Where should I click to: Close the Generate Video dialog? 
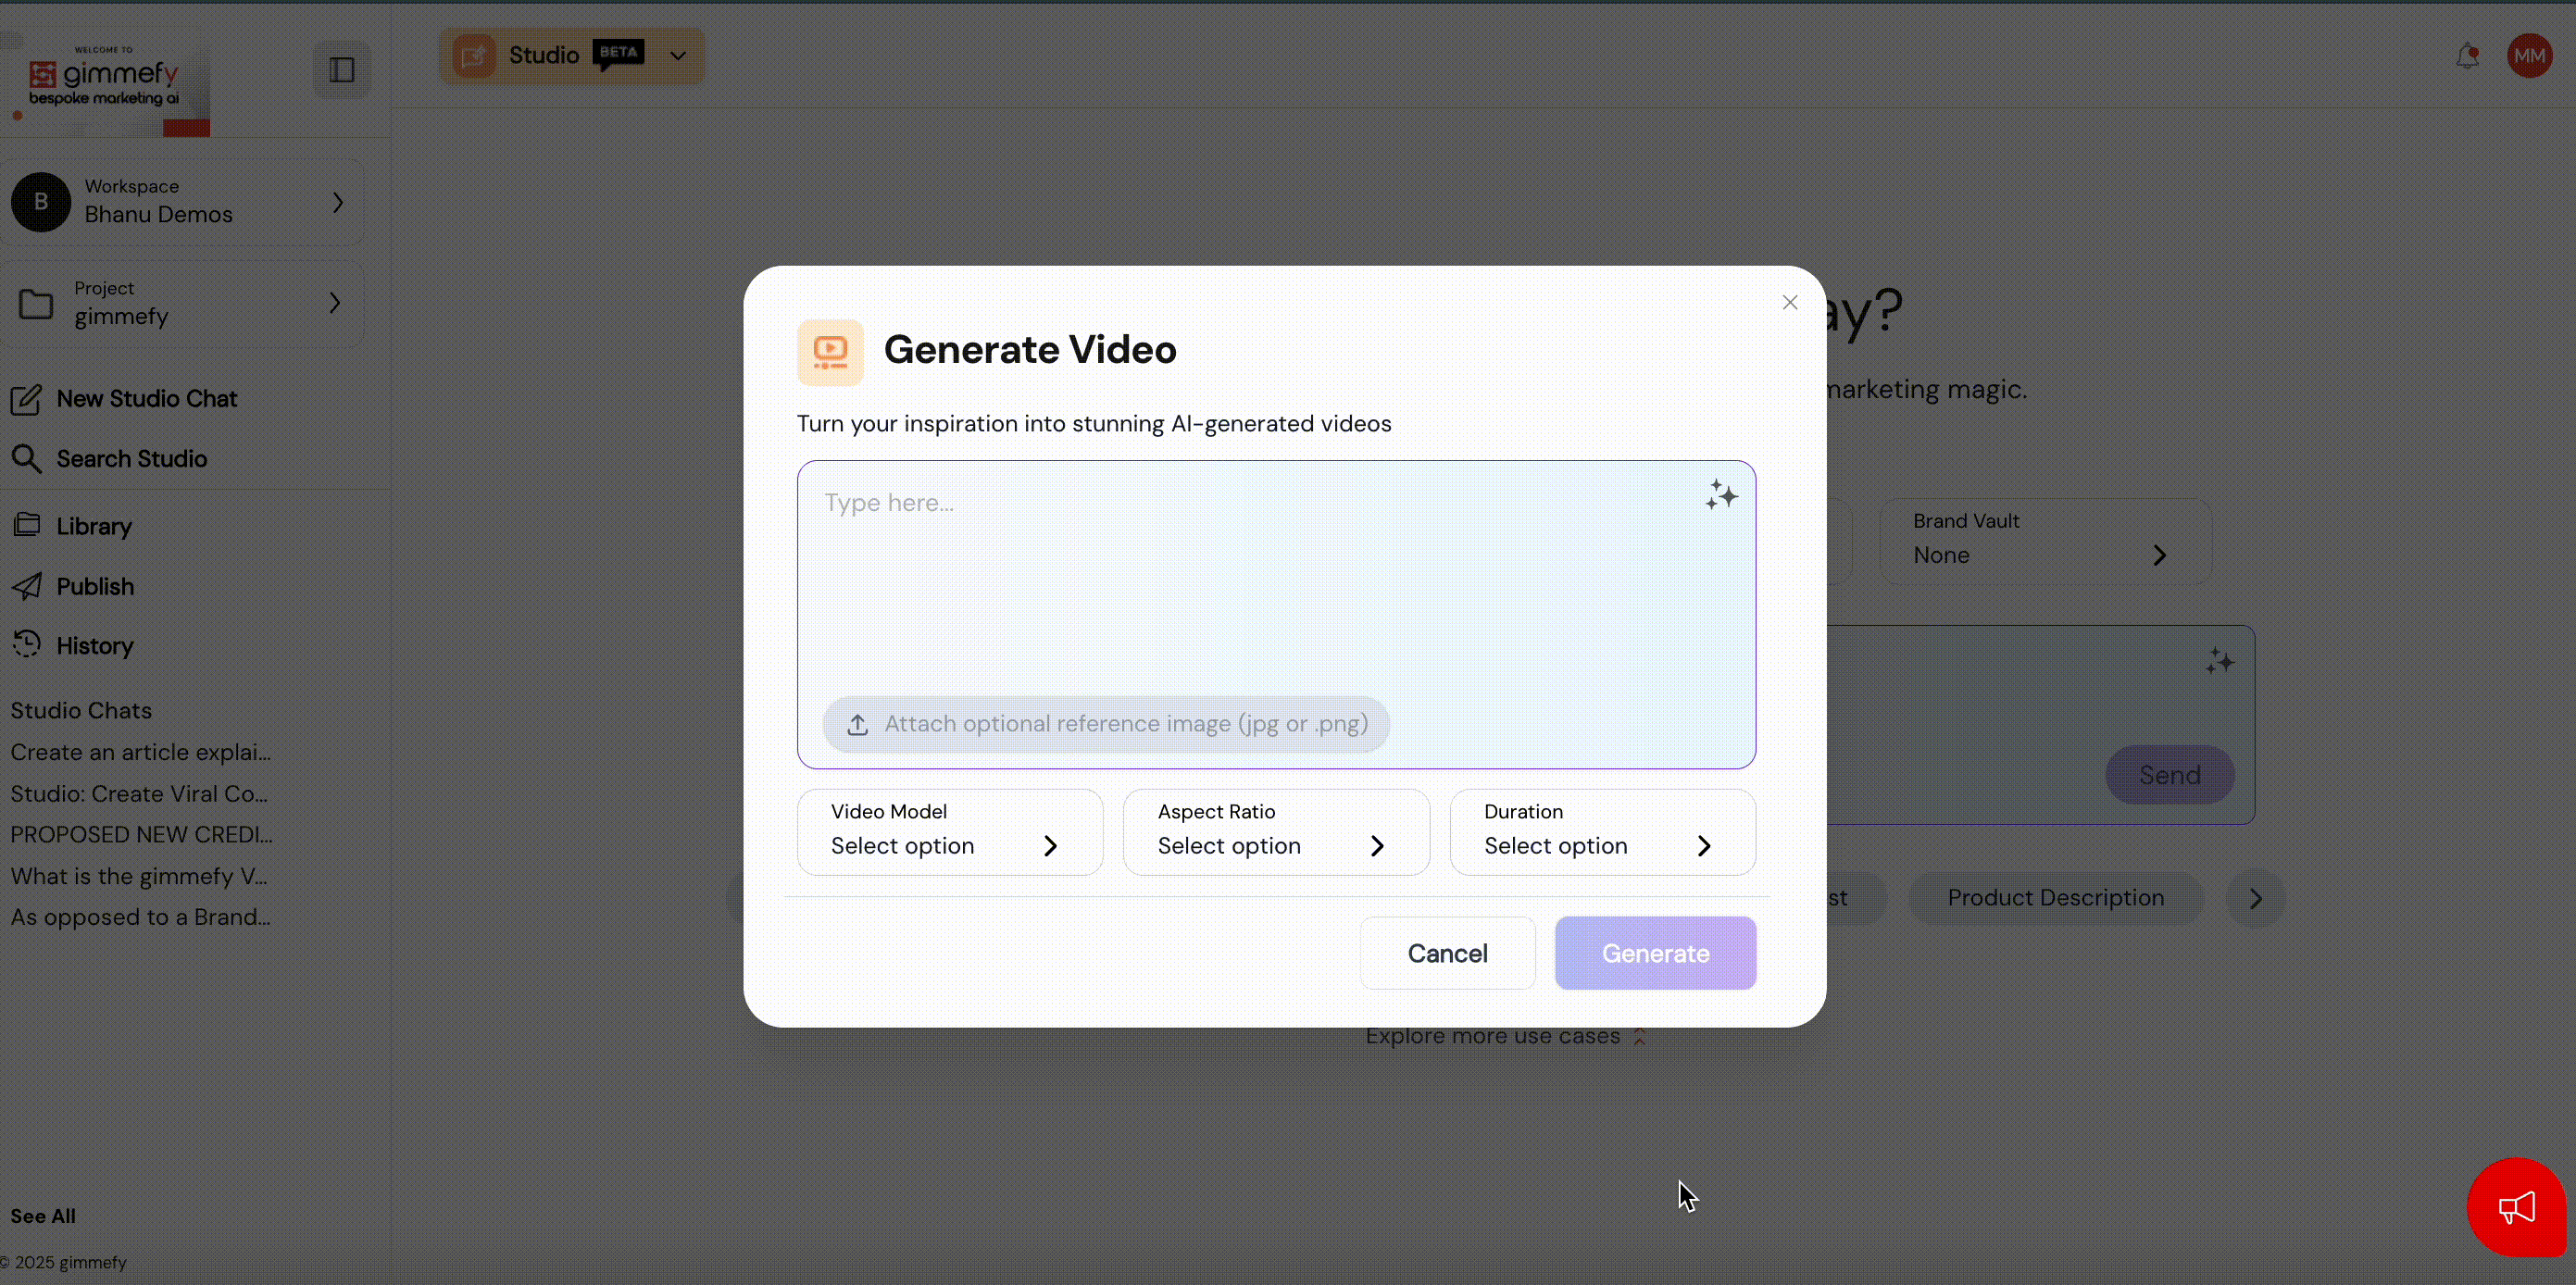click(1790, 303)
